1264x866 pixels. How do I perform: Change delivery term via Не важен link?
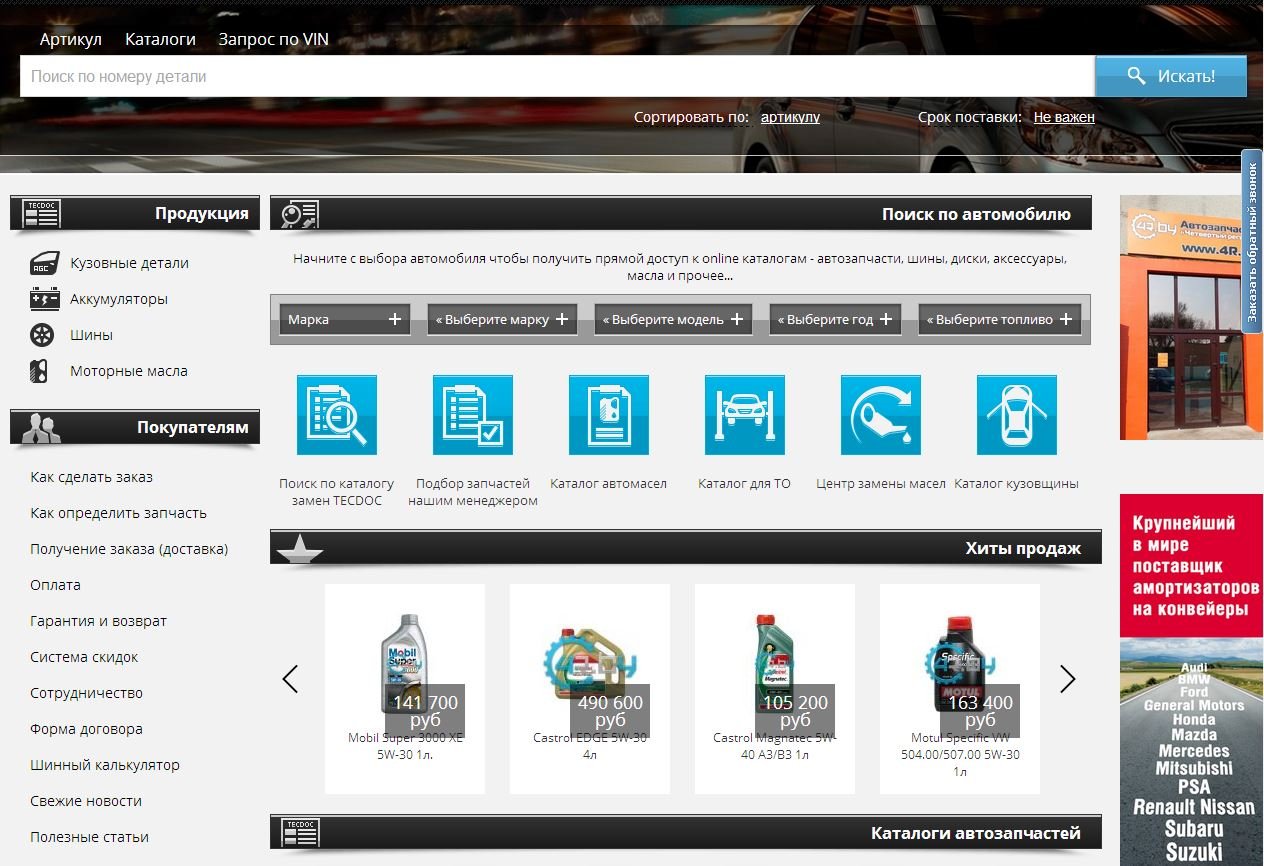coord(1064,117)
